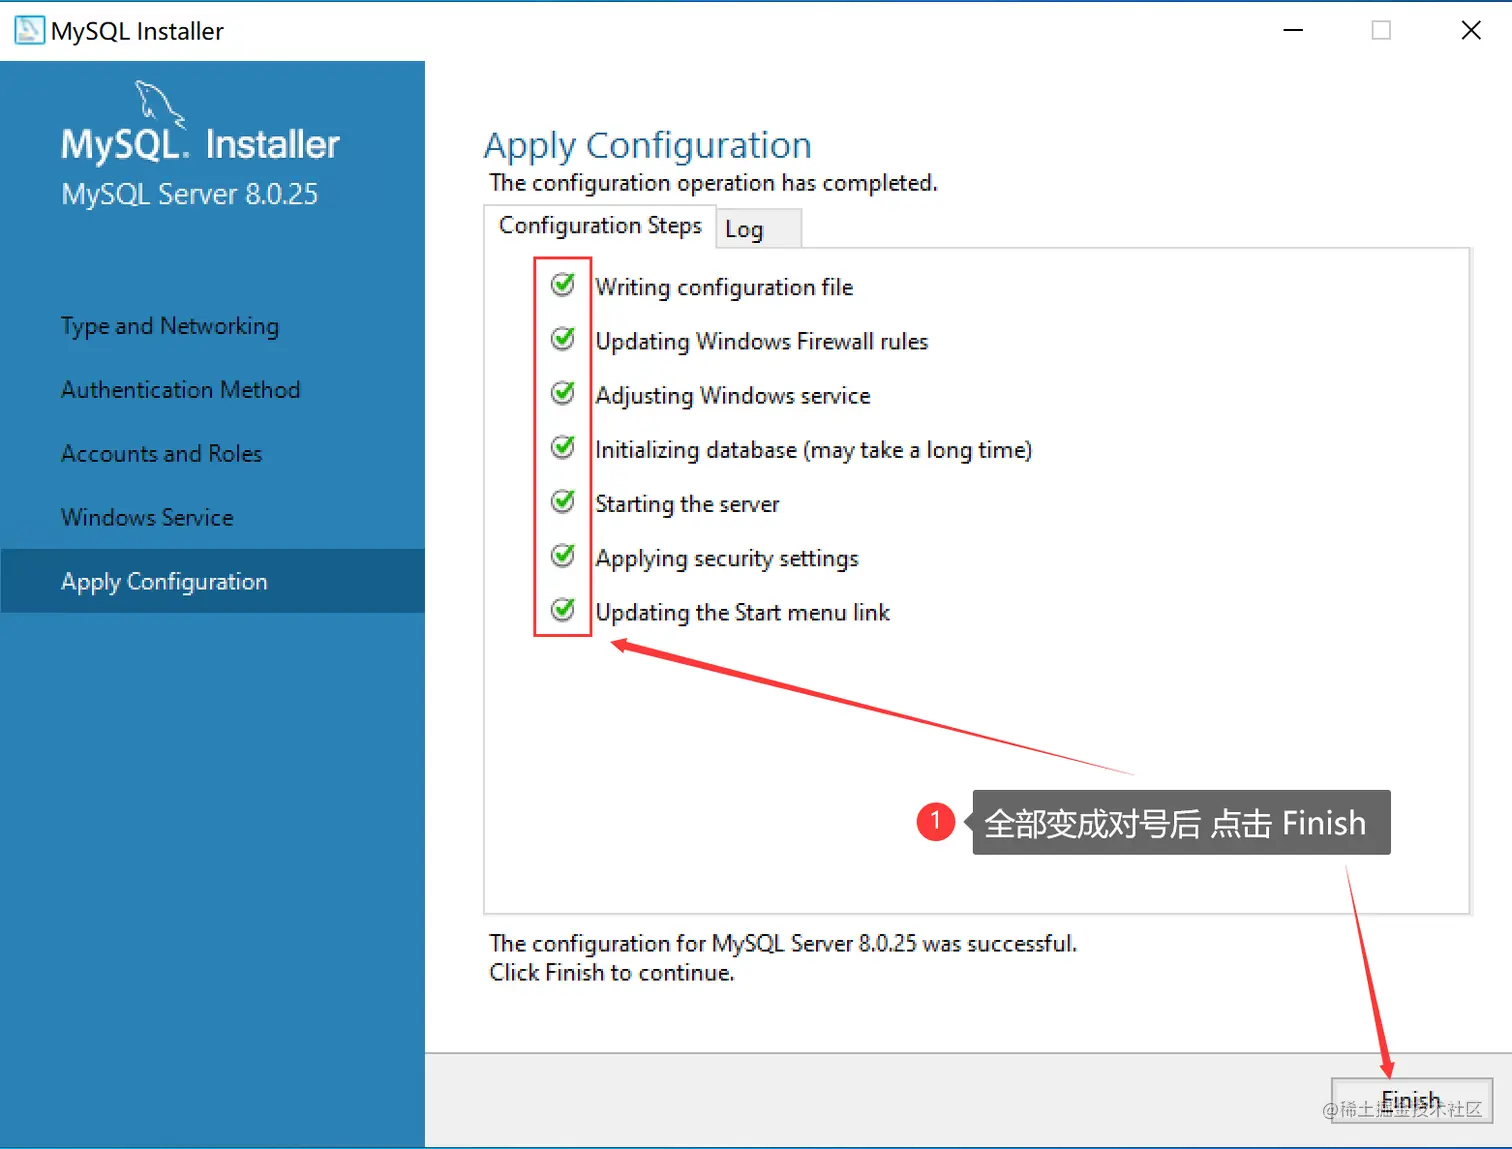Image resolution: width=1512 pixels, height=1149 pixels.
Task: Minimize the MySQL Installer window
Action: point(1293,30)
